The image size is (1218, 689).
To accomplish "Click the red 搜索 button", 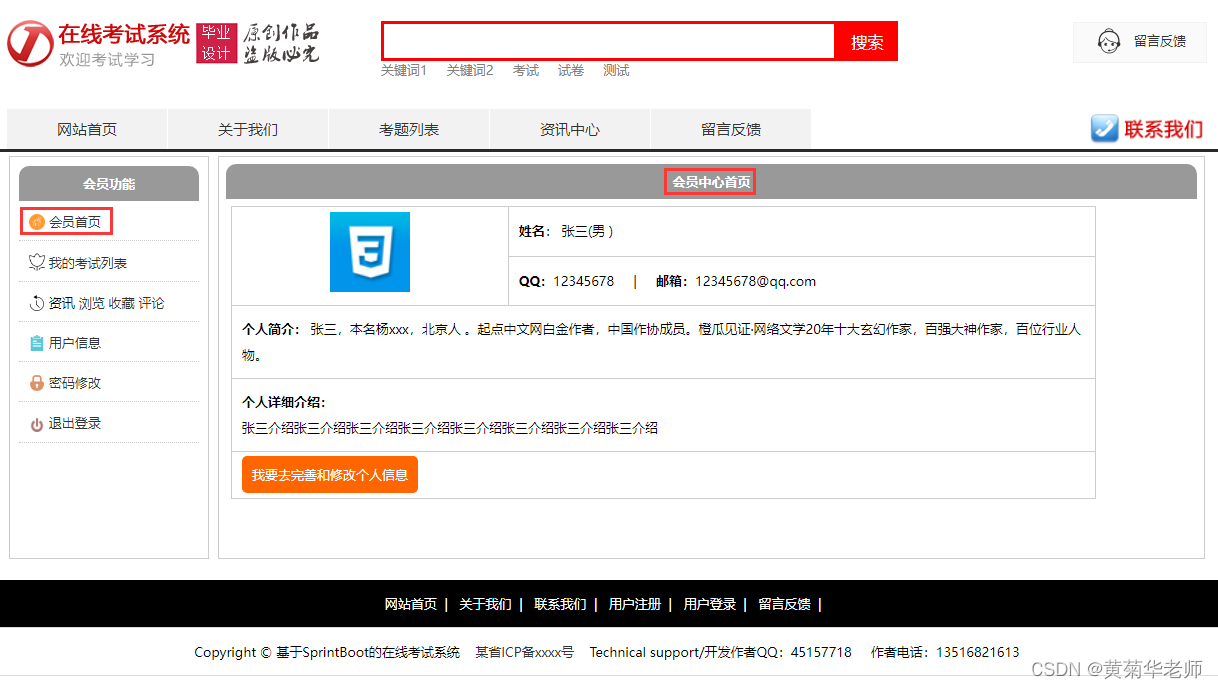I will coord(867,42).
